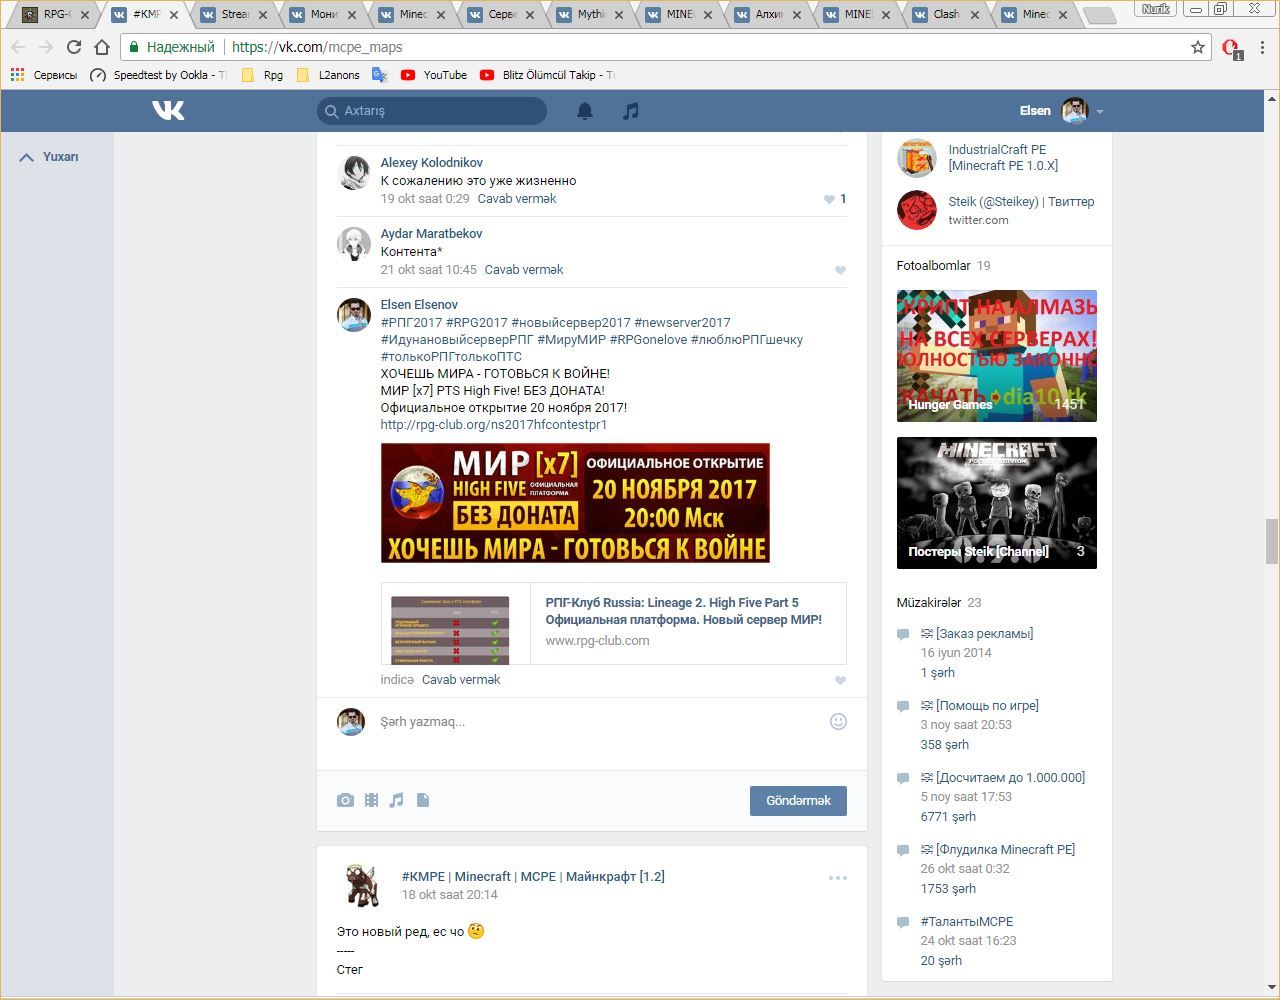Screen dimensions: 1280x1000
Task: Attach audio with music note icon
Action: [x=397, y=800]
